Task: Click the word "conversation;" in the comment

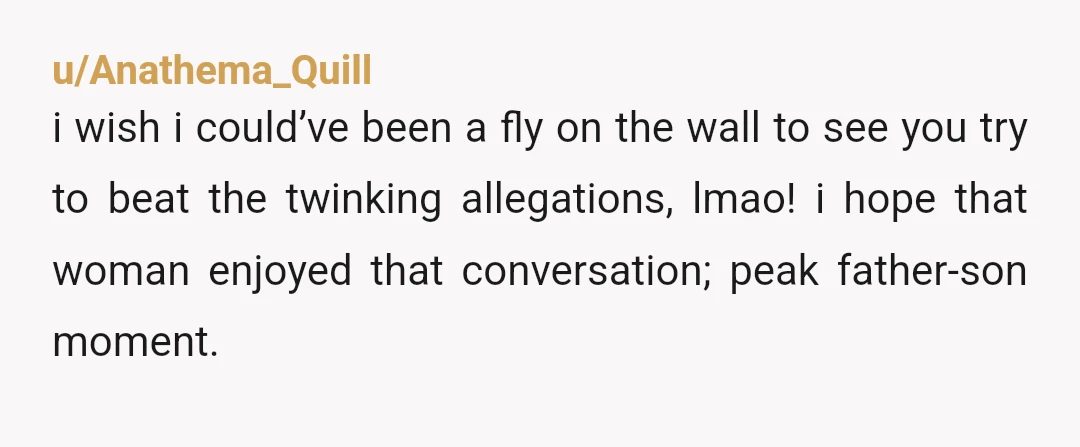Action: (586, 271)
